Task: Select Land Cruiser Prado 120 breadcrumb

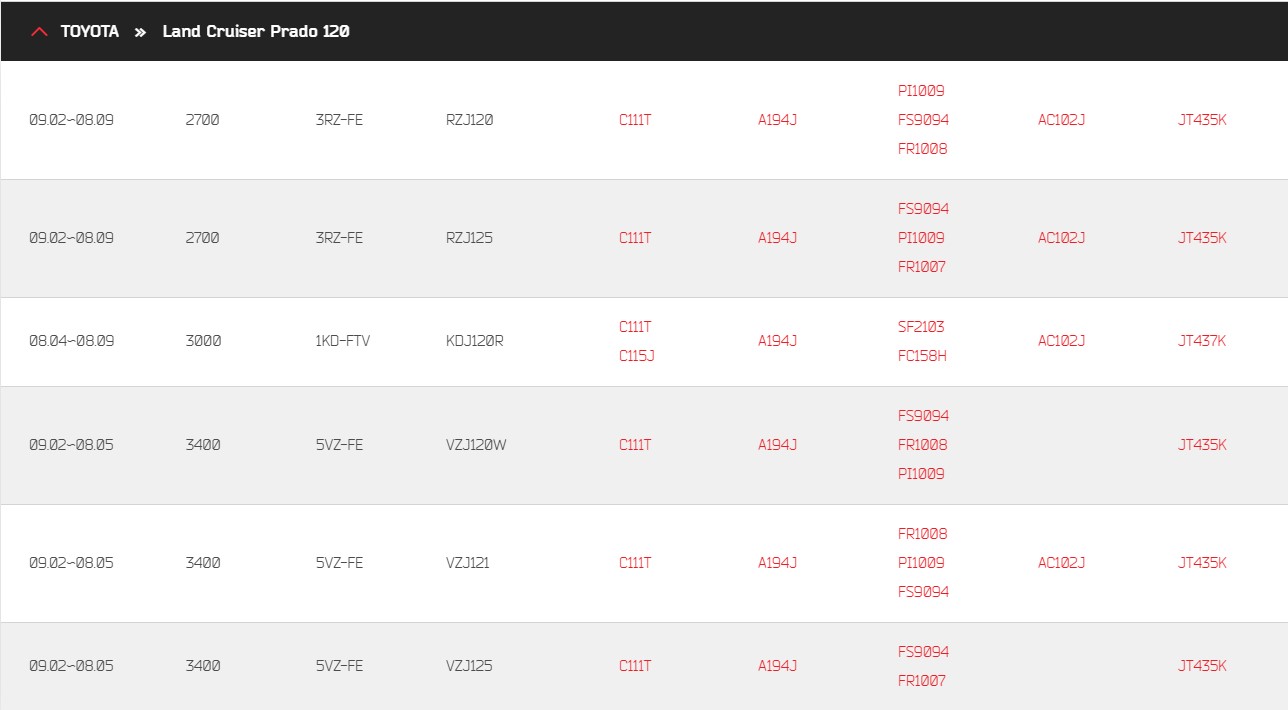Action: [256, 32]
